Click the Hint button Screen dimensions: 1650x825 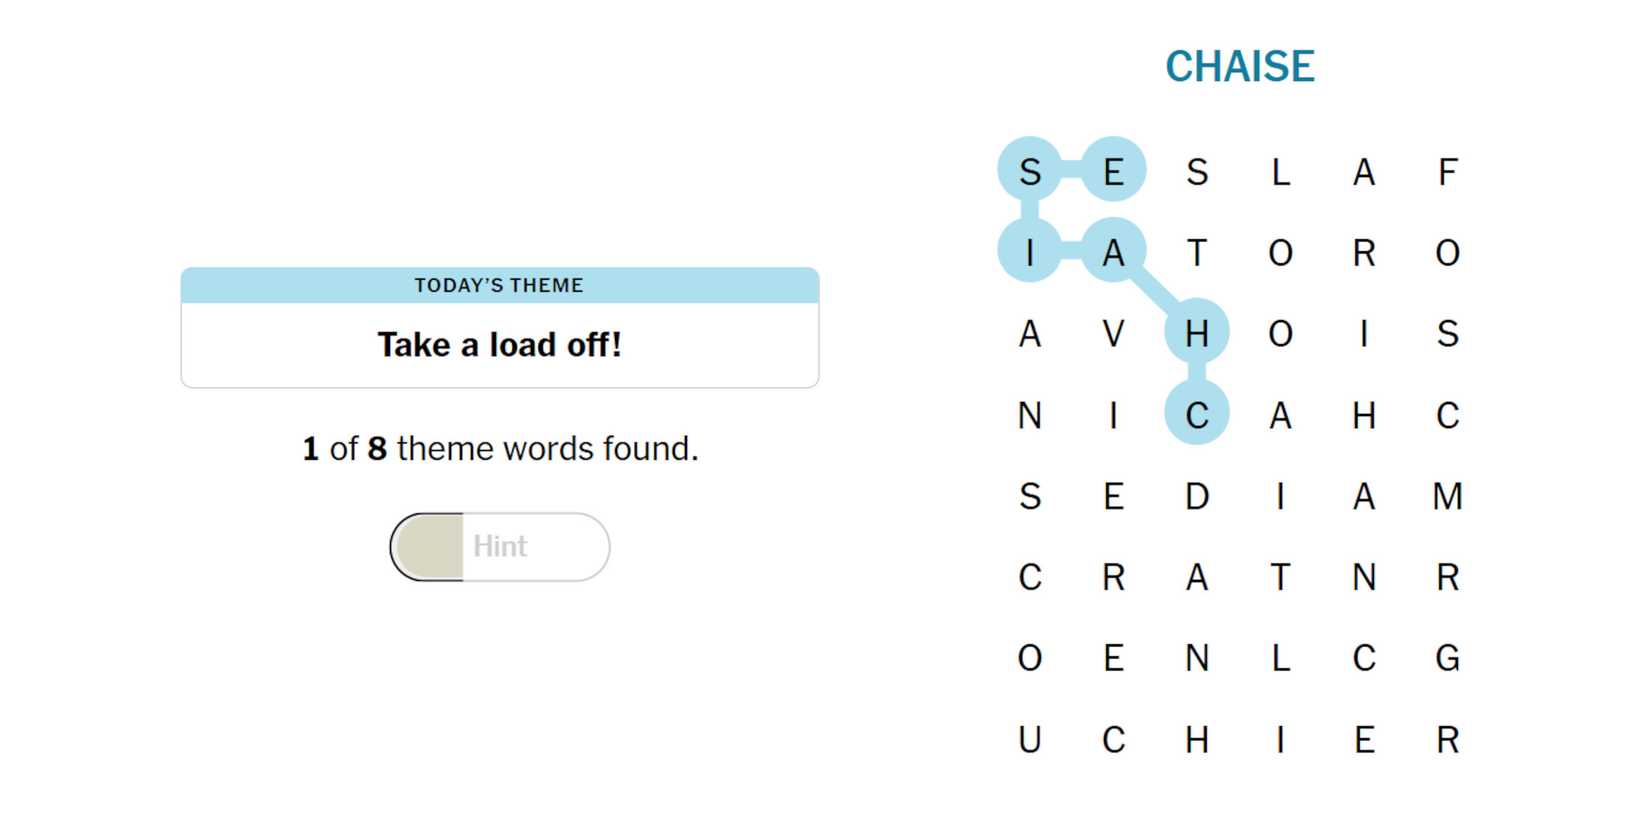click(500, 547)
